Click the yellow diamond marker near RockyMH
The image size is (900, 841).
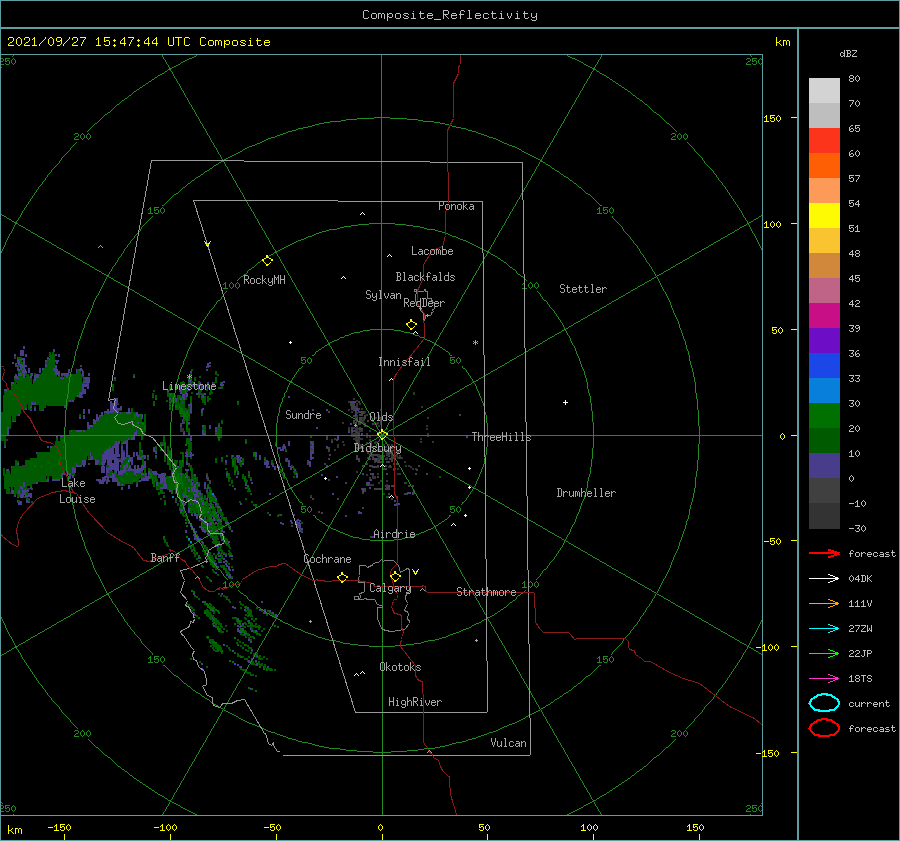point(267,261)
